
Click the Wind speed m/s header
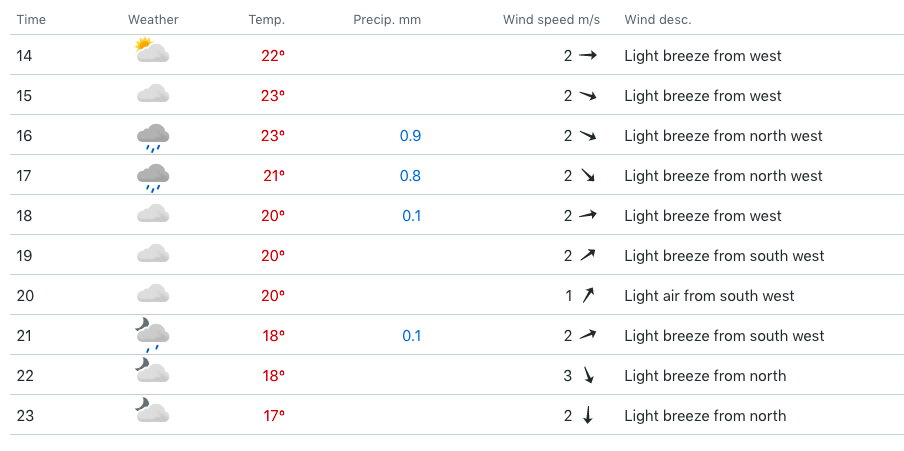pos(551,20)
